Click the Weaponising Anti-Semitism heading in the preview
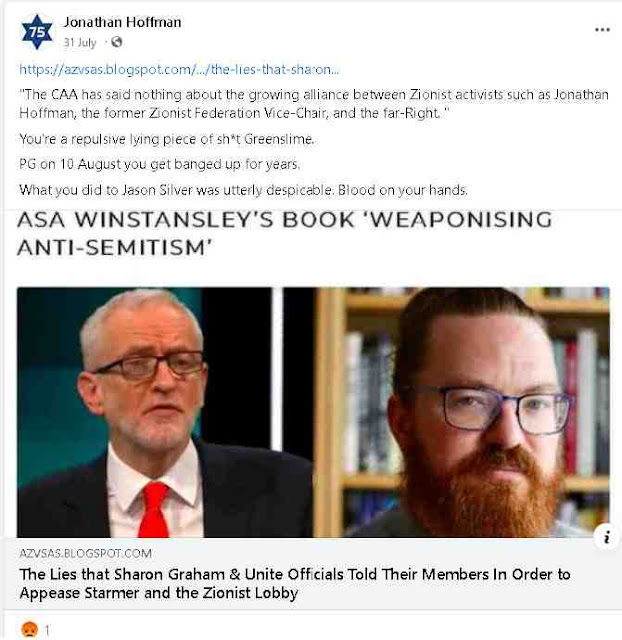 coord(284,233)
